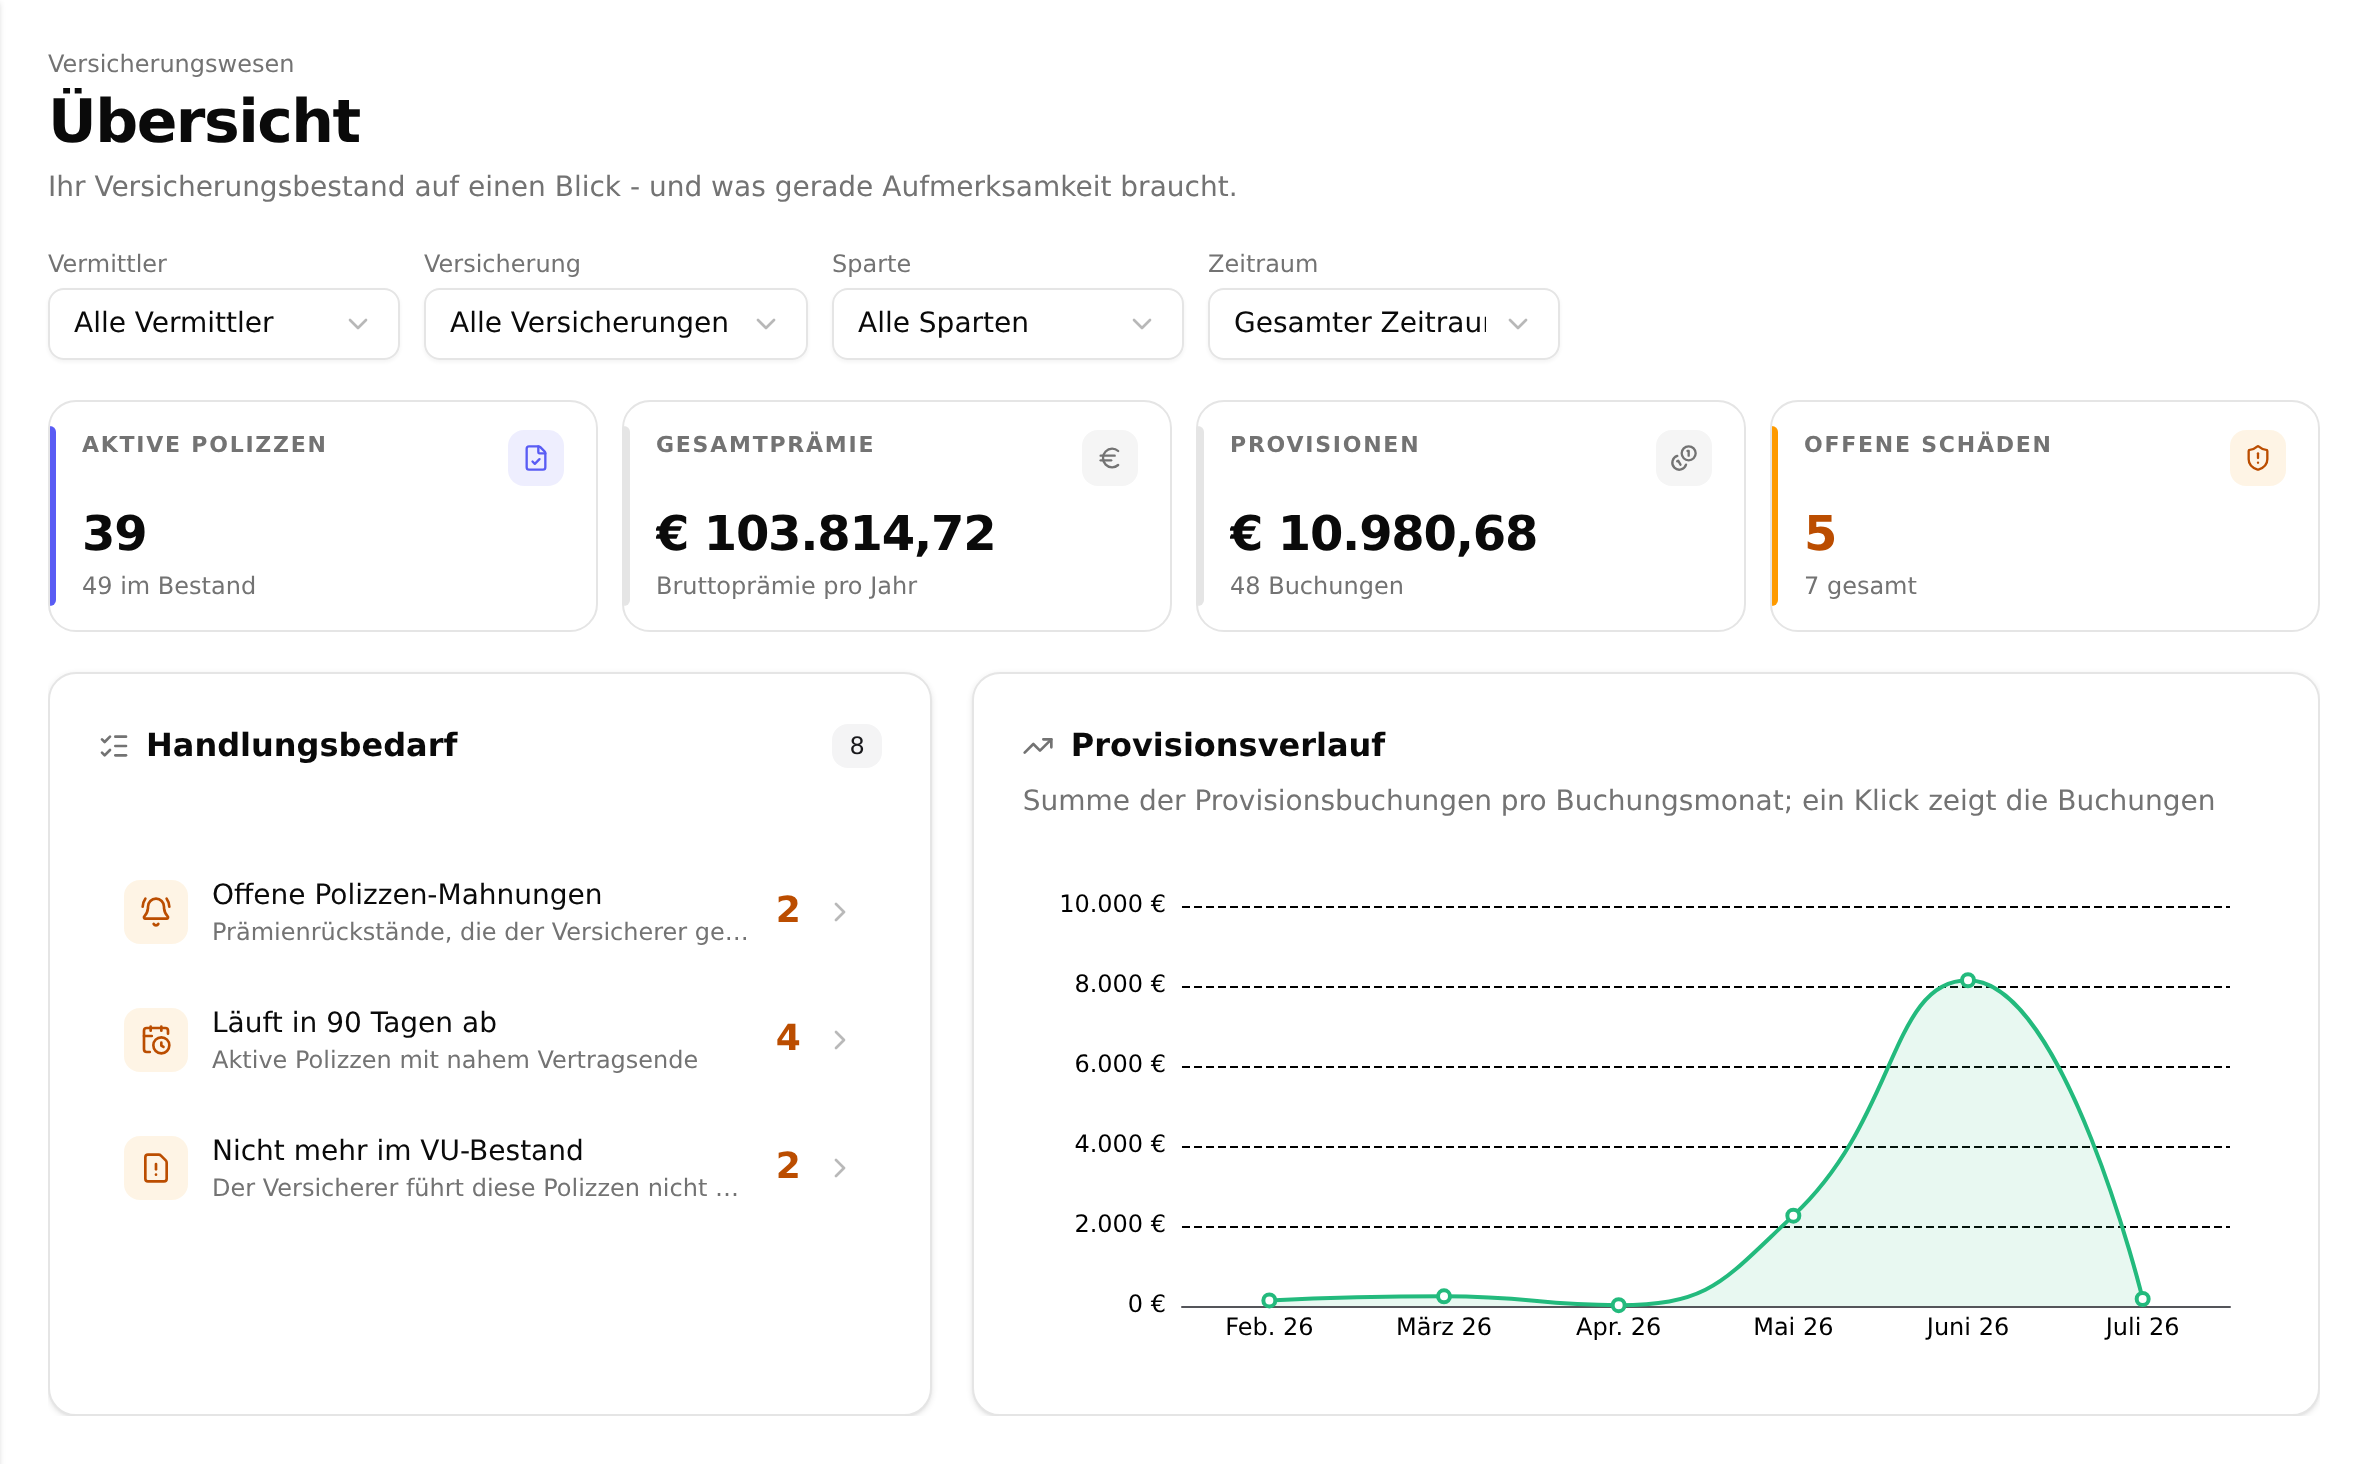Click the Apr. 26 chart data point
The width and height of the screenshot is (2368, 1464).
click(x=1618, y=1305)
